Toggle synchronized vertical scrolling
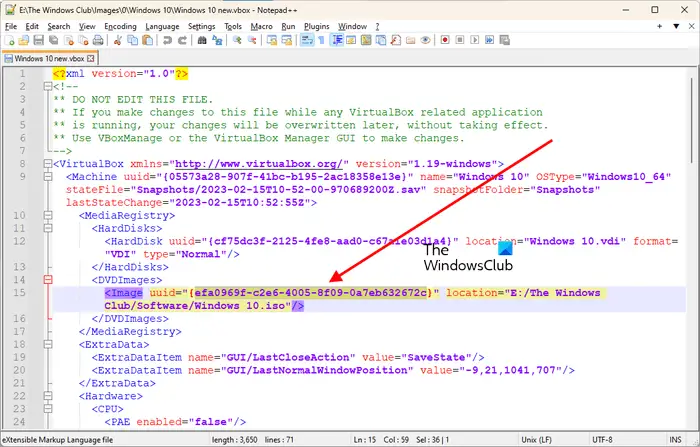Screen dimensions: 700x447 pos(271,40)
